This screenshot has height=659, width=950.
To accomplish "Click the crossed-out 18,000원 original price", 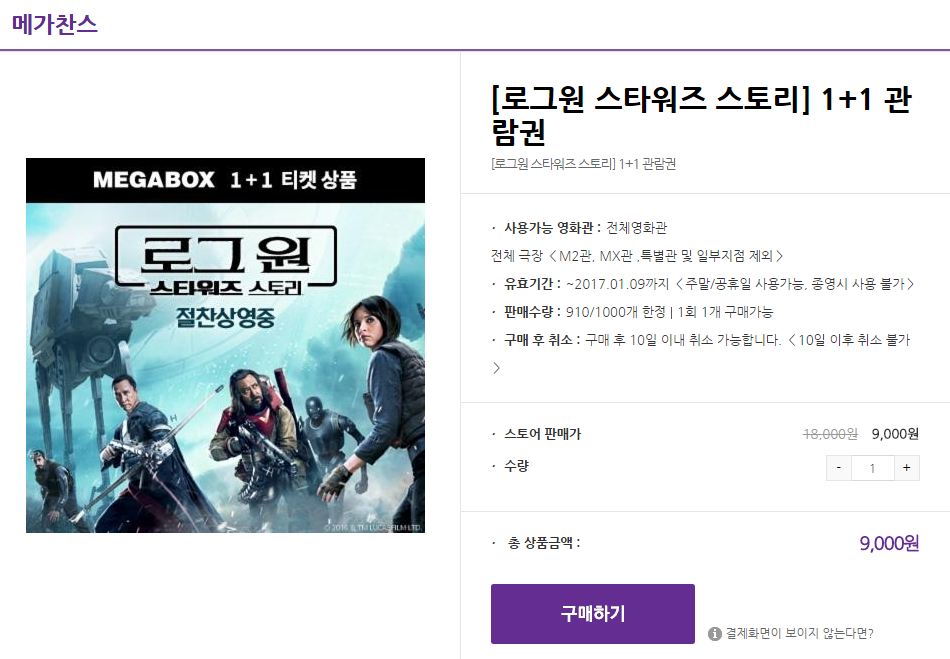I will point(830,434).
